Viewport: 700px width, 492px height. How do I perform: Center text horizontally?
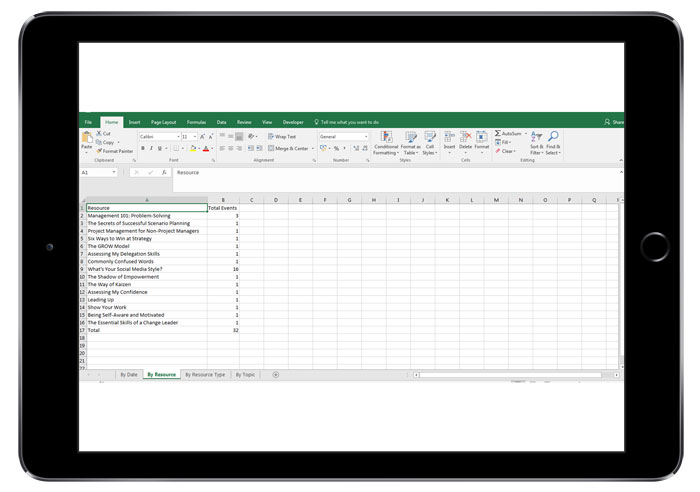click(x=231, y=148)
